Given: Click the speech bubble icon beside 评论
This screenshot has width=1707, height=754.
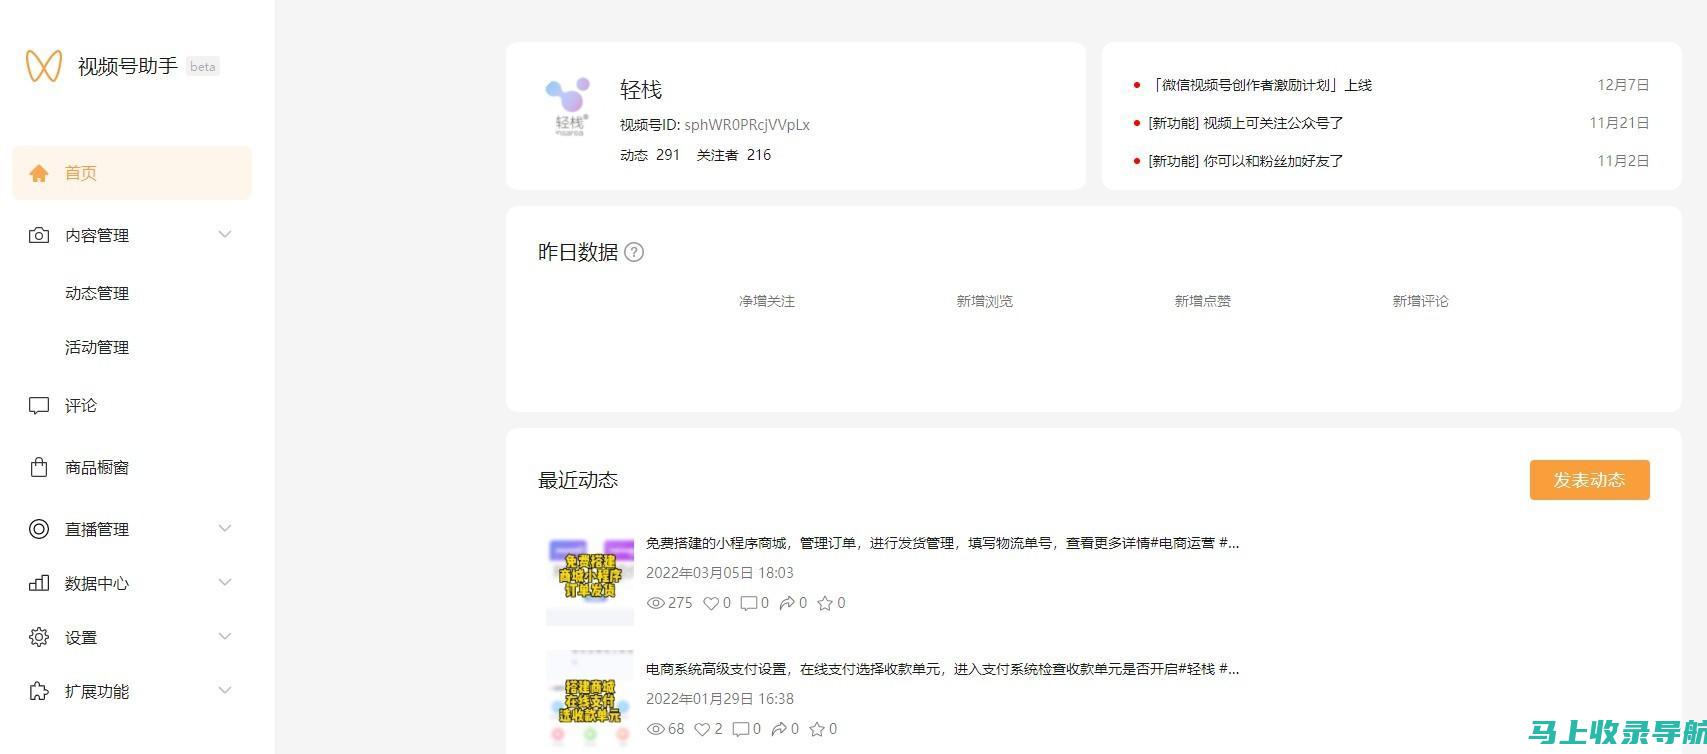Looking at the screenshot, I should click(39, 405).
